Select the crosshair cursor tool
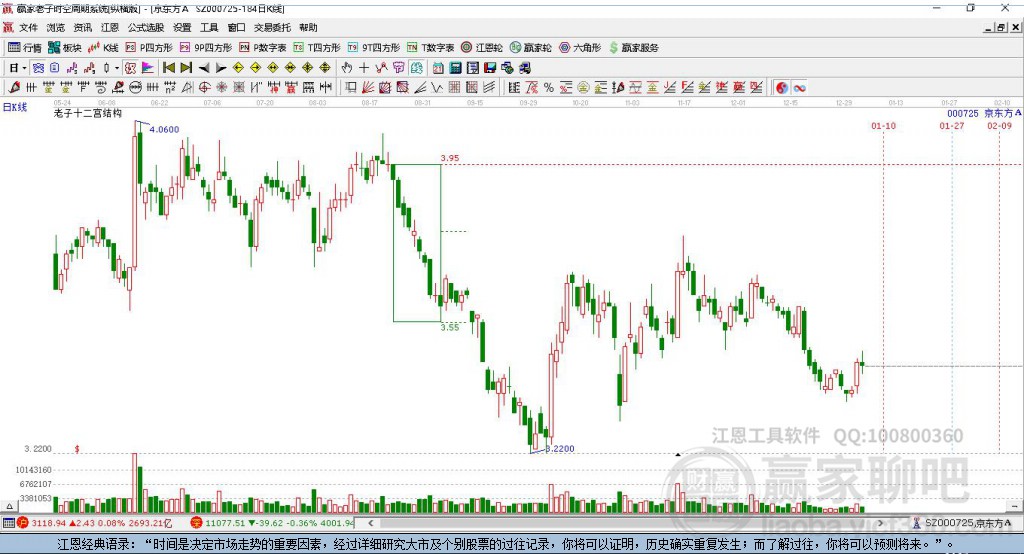 coord(364,68)
